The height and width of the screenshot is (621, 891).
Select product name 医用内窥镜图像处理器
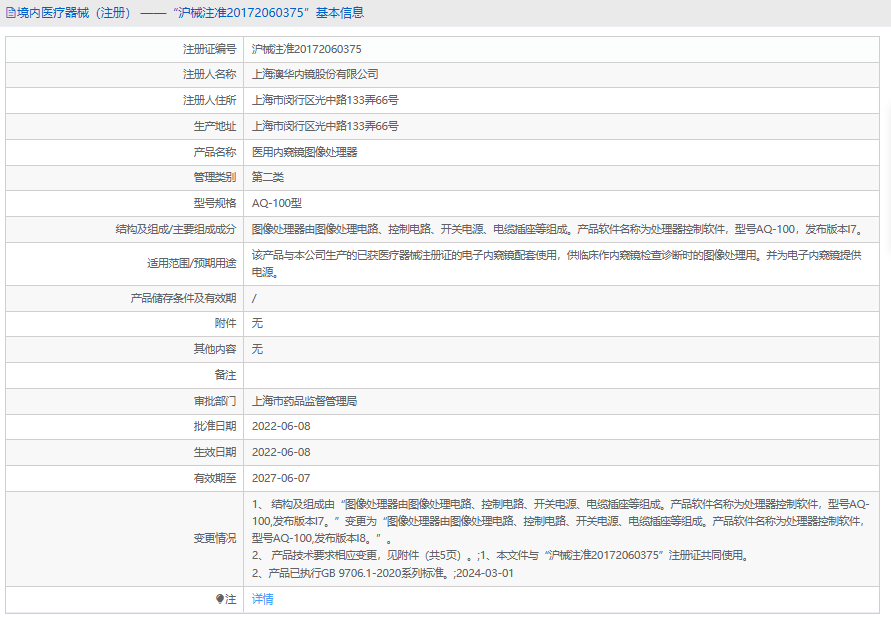pyautogui.click(x=305, y=152)
